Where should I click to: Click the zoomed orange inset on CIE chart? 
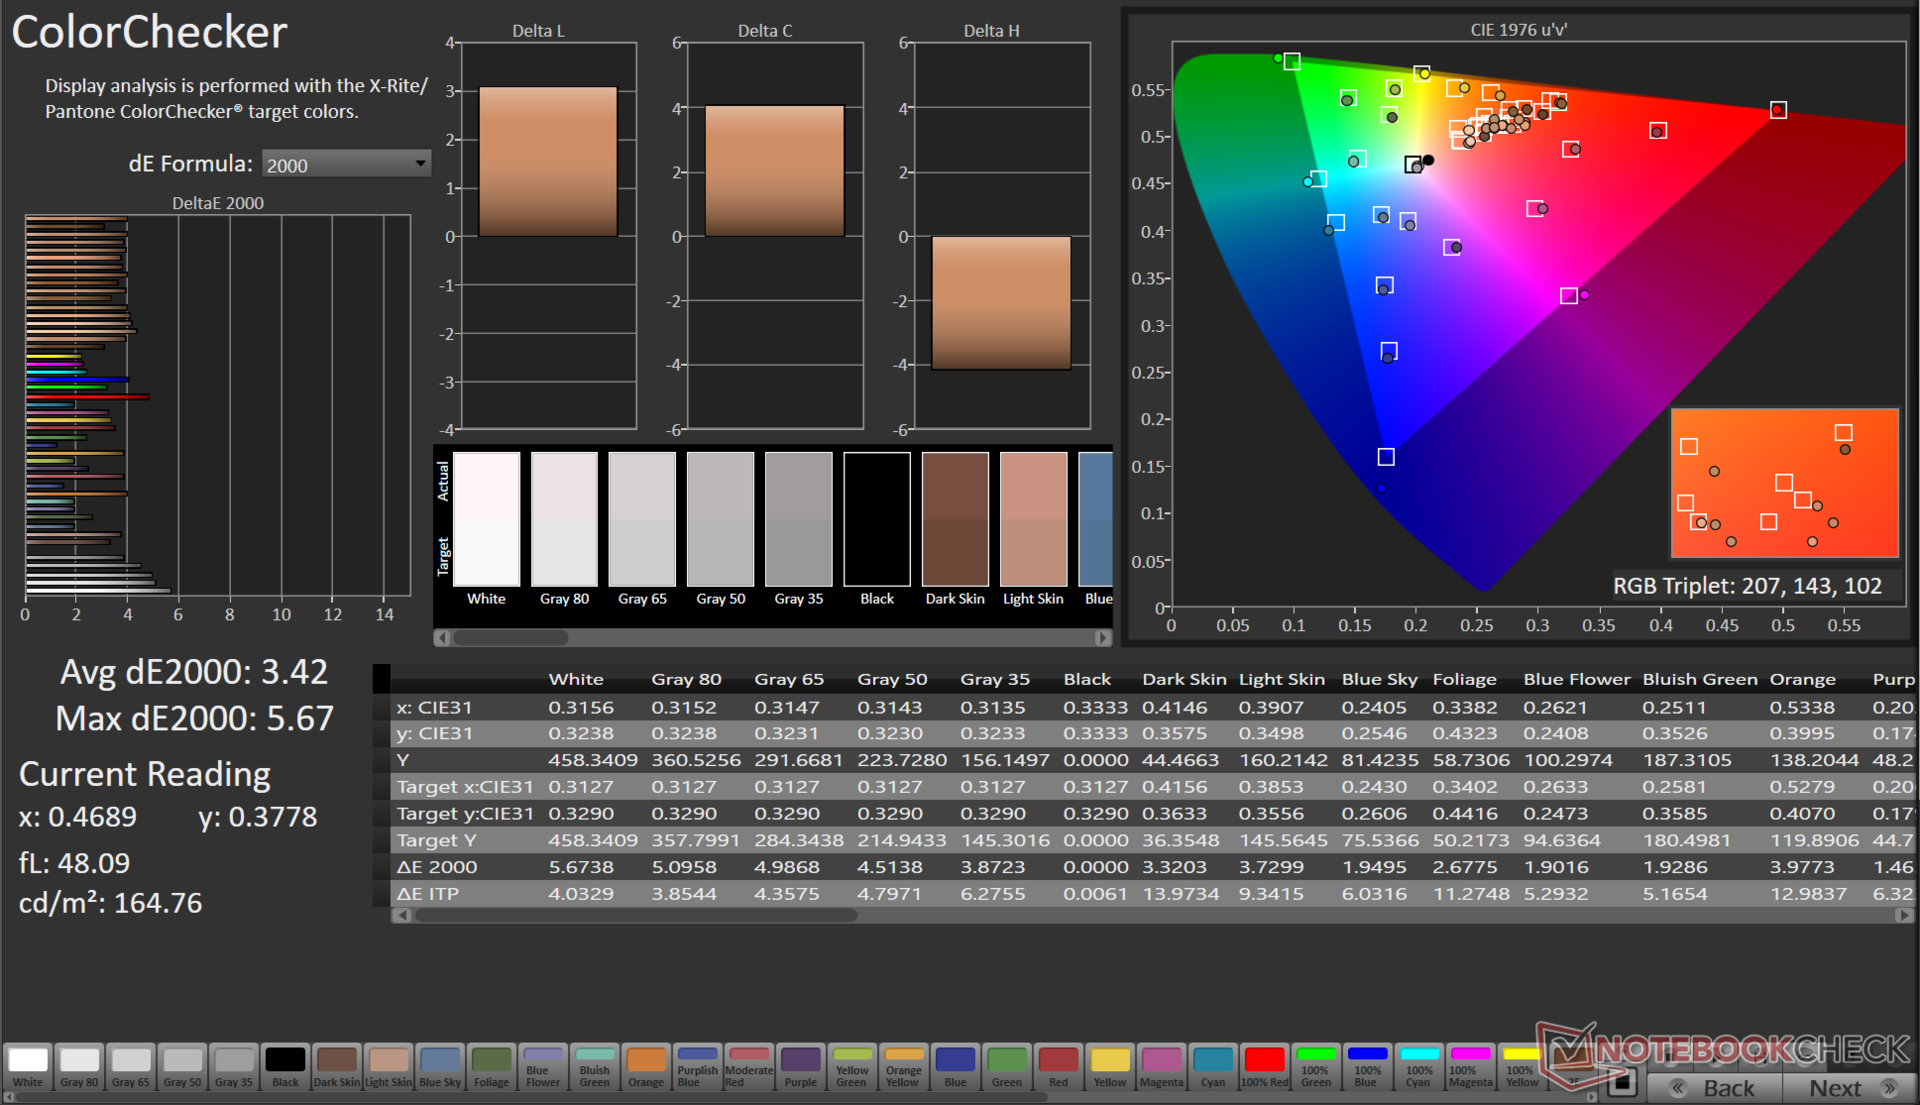[1784, 483]
